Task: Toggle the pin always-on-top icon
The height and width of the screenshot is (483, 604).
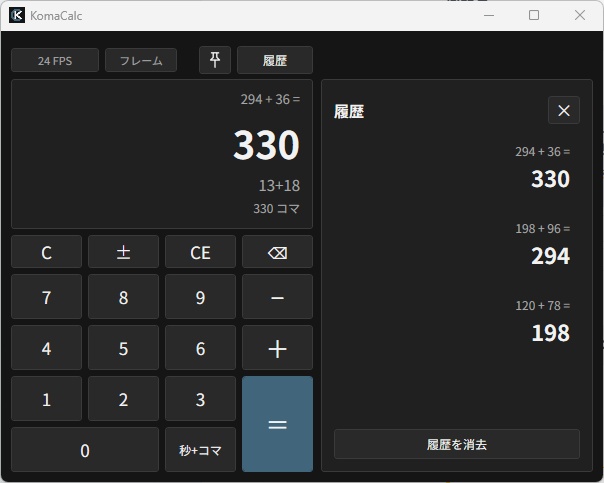Action: [x=215, y=60]
